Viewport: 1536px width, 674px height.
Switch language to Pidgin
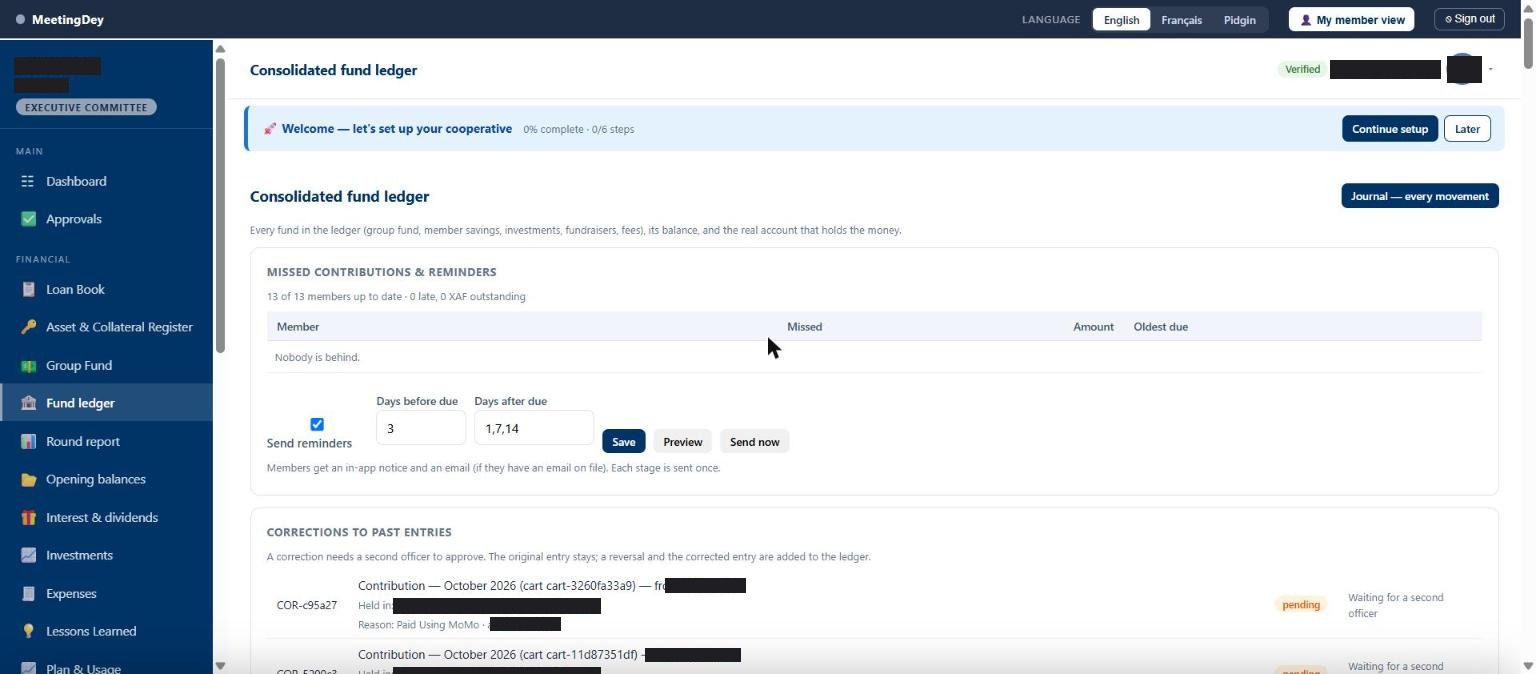pos(1239,20)
